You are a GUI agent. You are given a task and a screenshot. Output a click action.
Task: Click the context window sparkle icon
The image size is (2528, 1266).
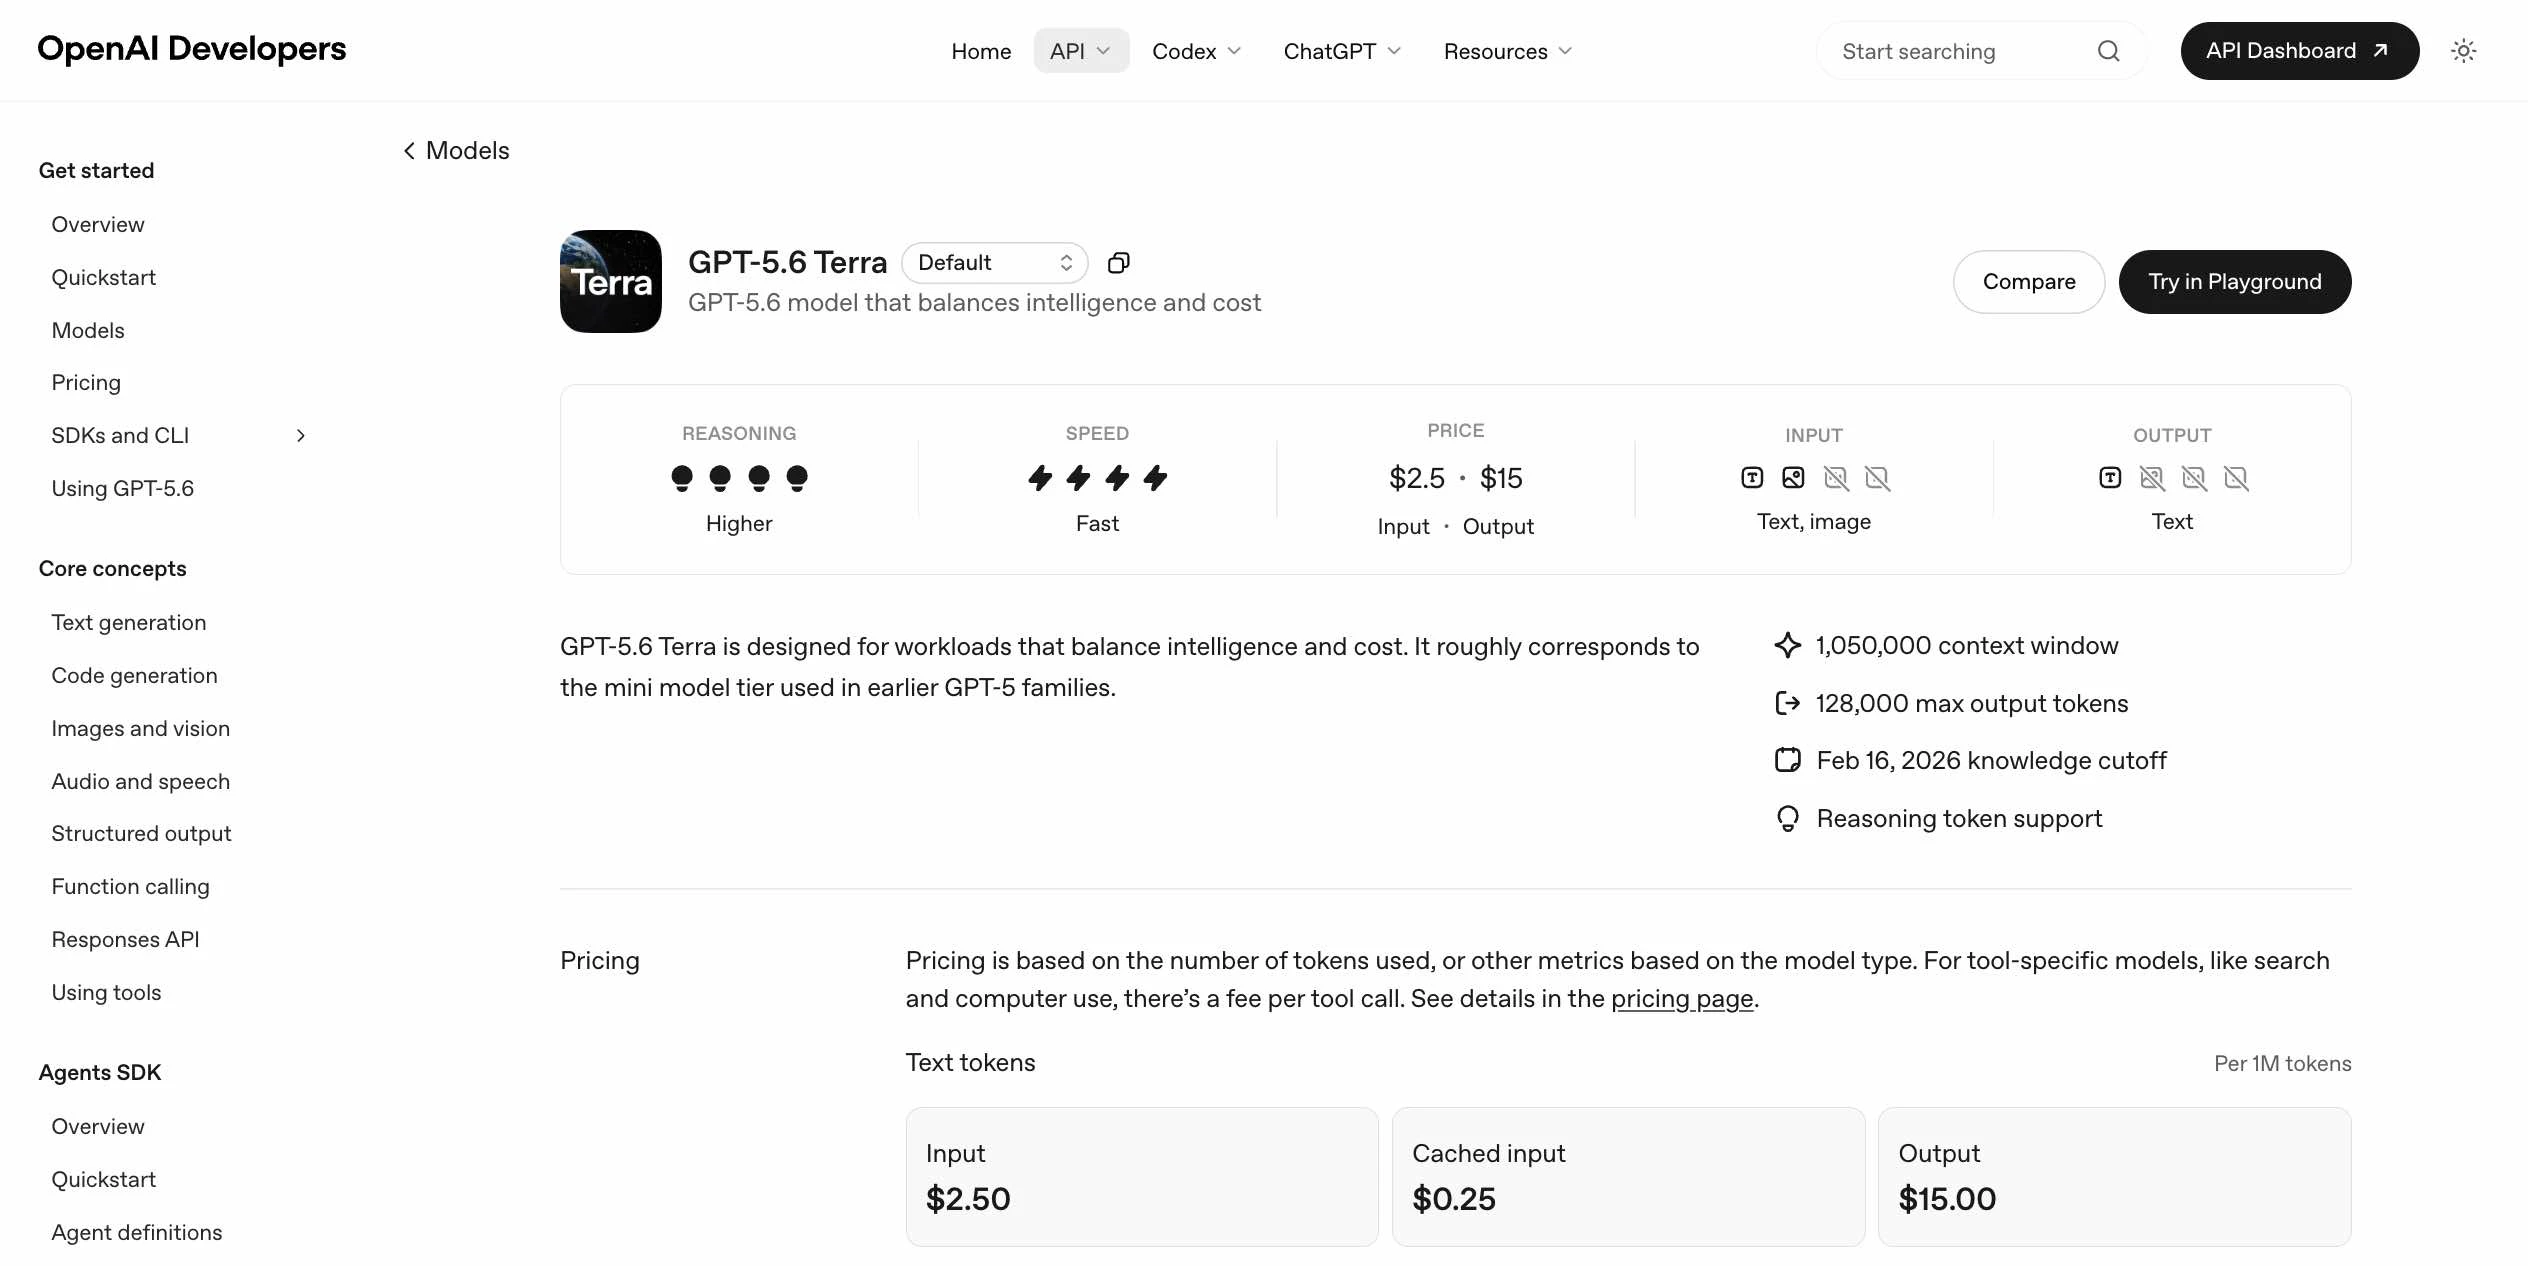tap(1788, 646)
